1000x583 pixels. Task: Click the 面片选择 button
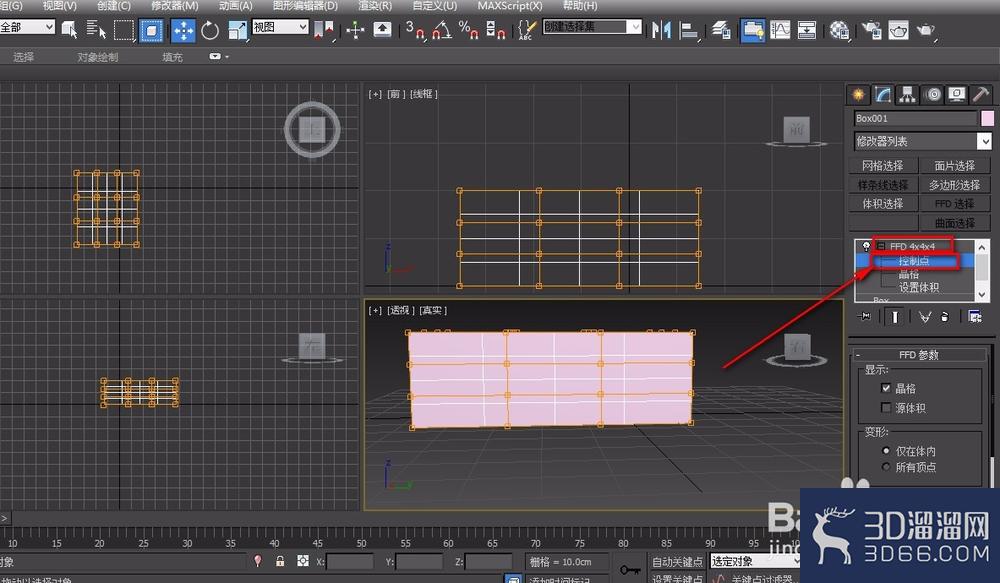(x=955, y=165)
